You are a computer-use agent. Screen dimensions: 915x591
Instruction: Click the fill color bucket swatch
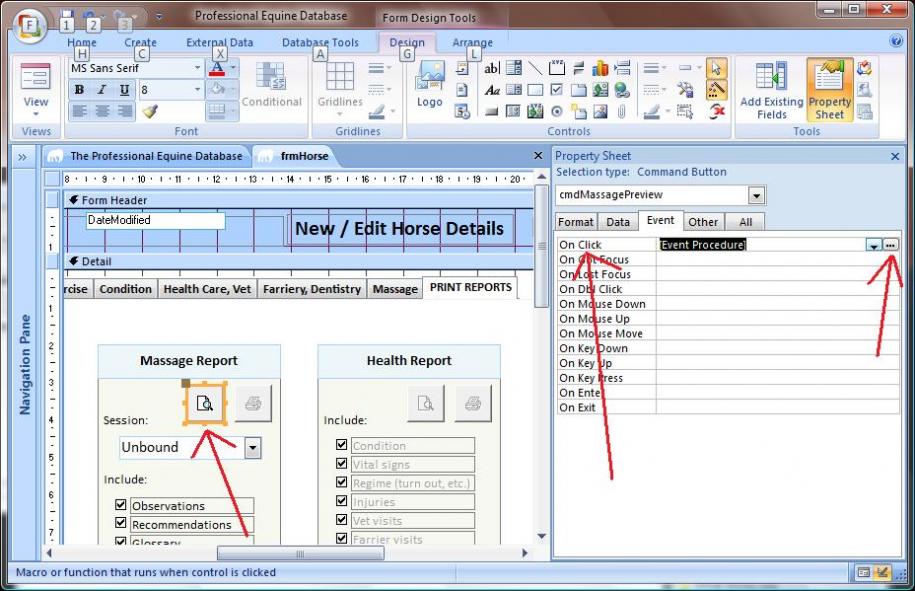tap(217, 89)
